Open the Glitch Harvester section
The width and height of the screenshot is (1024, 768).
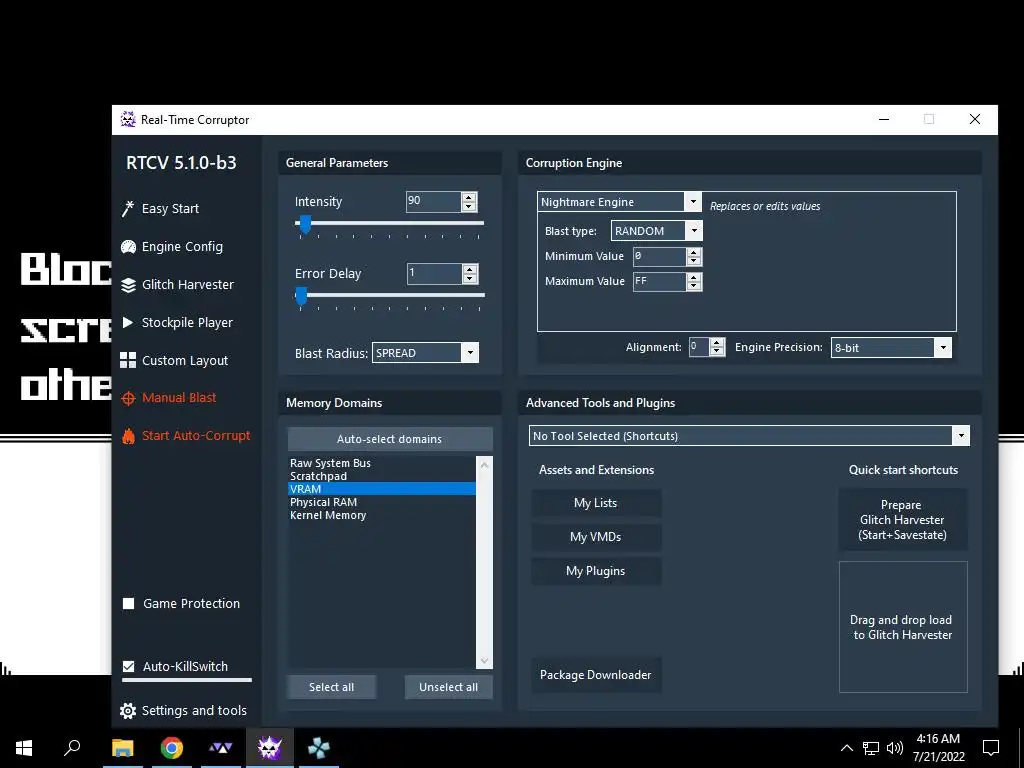click(187, 285)
